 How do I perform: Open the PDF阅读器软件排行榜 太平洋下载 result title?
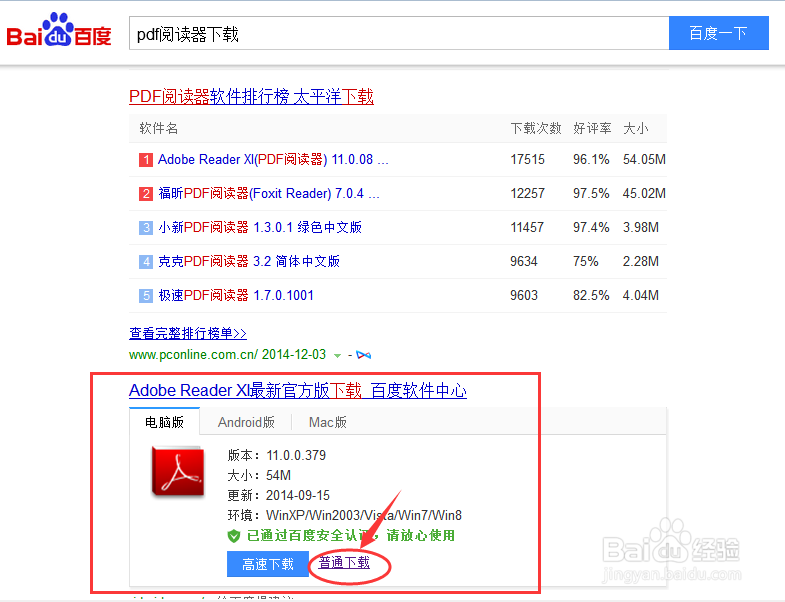tap(251, 96)
